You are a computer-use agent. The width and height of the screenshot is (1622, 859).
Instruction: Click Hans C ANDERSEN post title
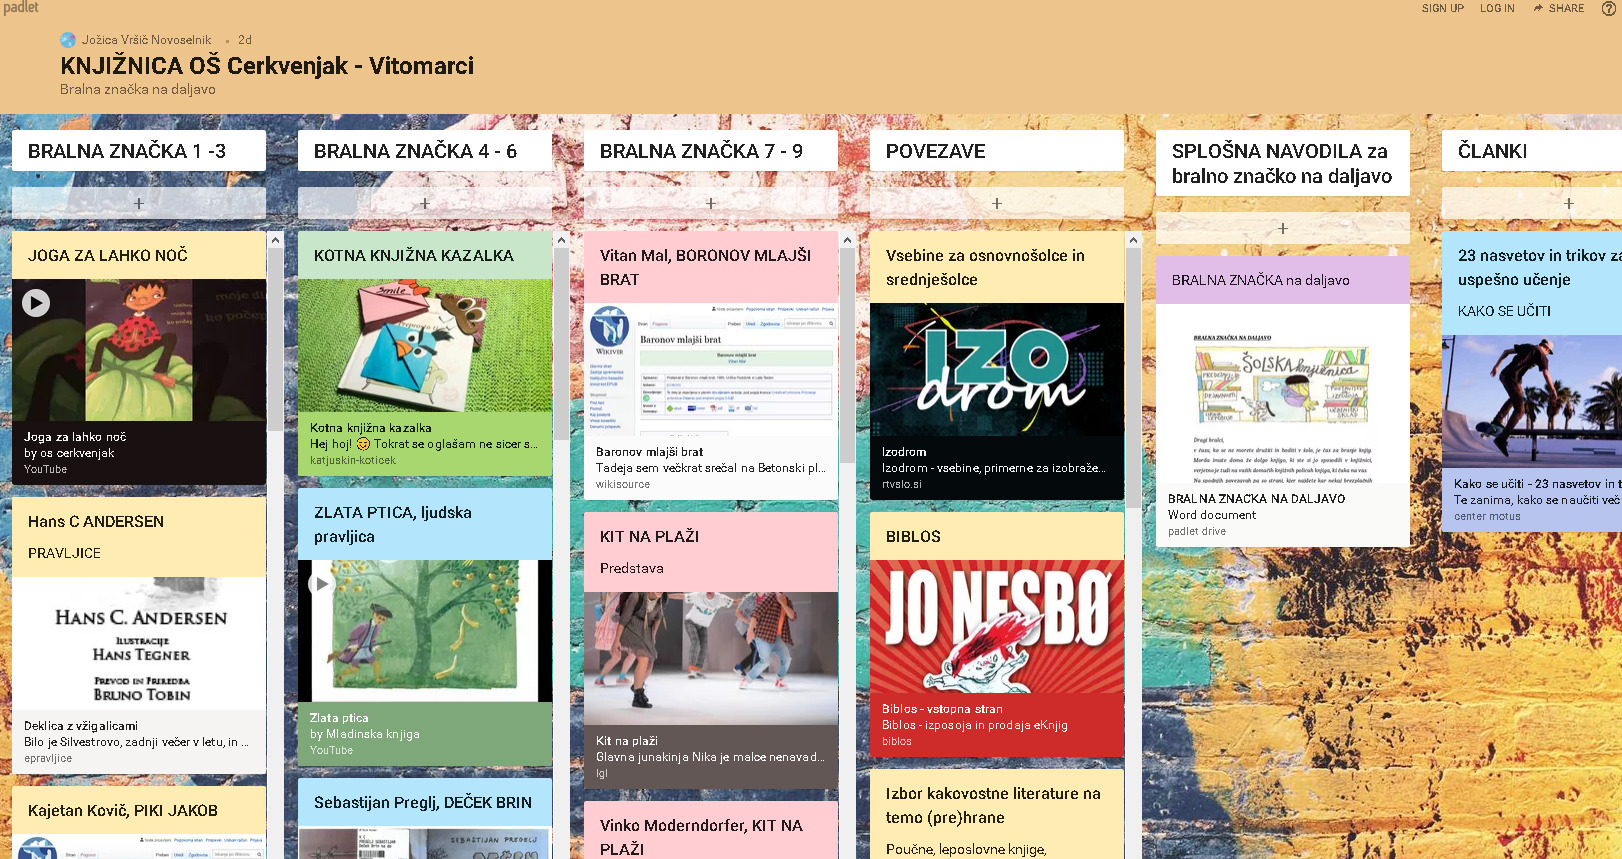click(96, 521)
